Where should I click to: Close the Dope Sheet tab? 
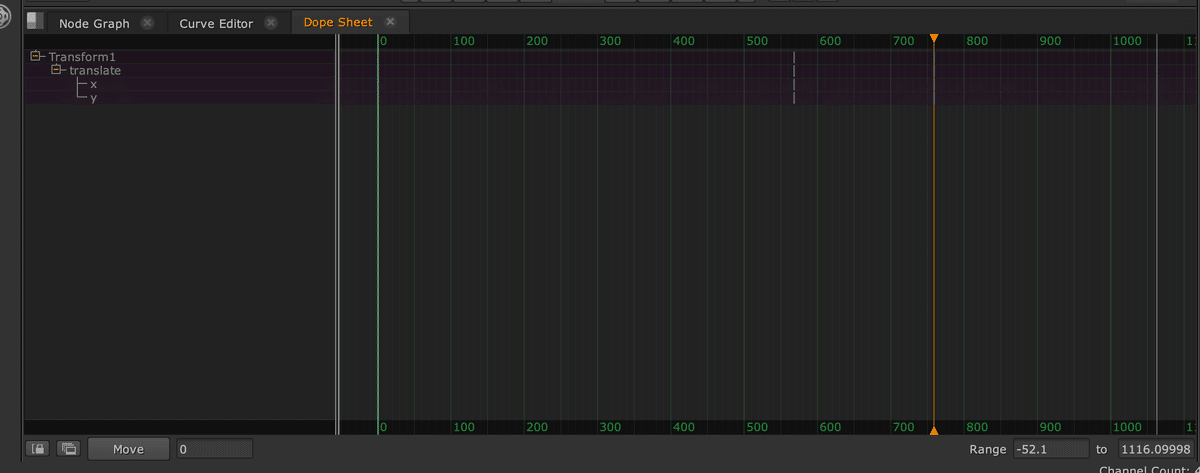(390, 22)
